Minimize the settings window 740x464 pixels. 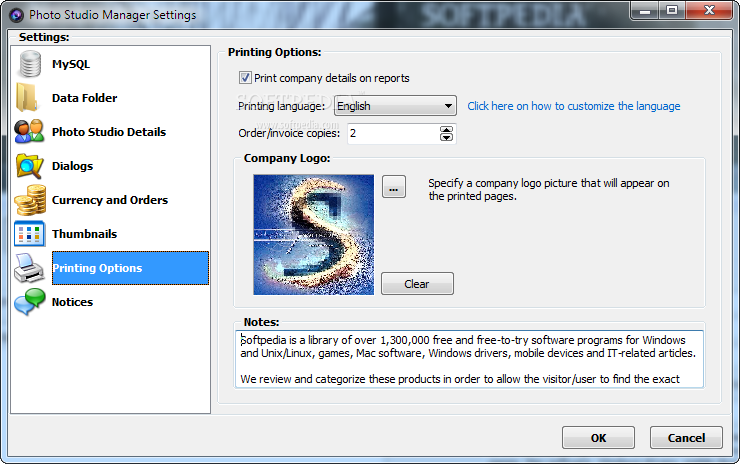(x=645, y=10)
